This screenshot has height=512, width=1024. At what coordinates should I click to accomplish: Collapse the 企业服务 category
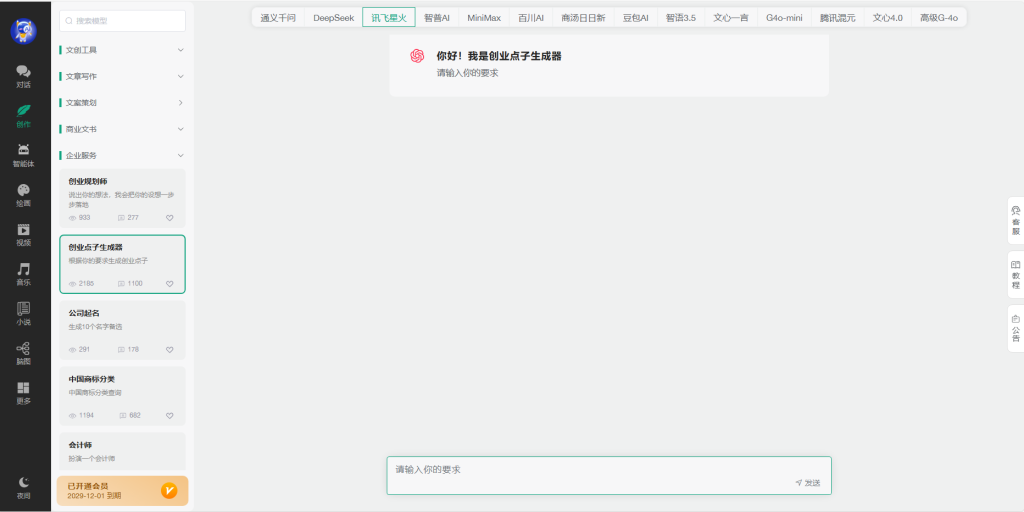(x=122, y=155)
